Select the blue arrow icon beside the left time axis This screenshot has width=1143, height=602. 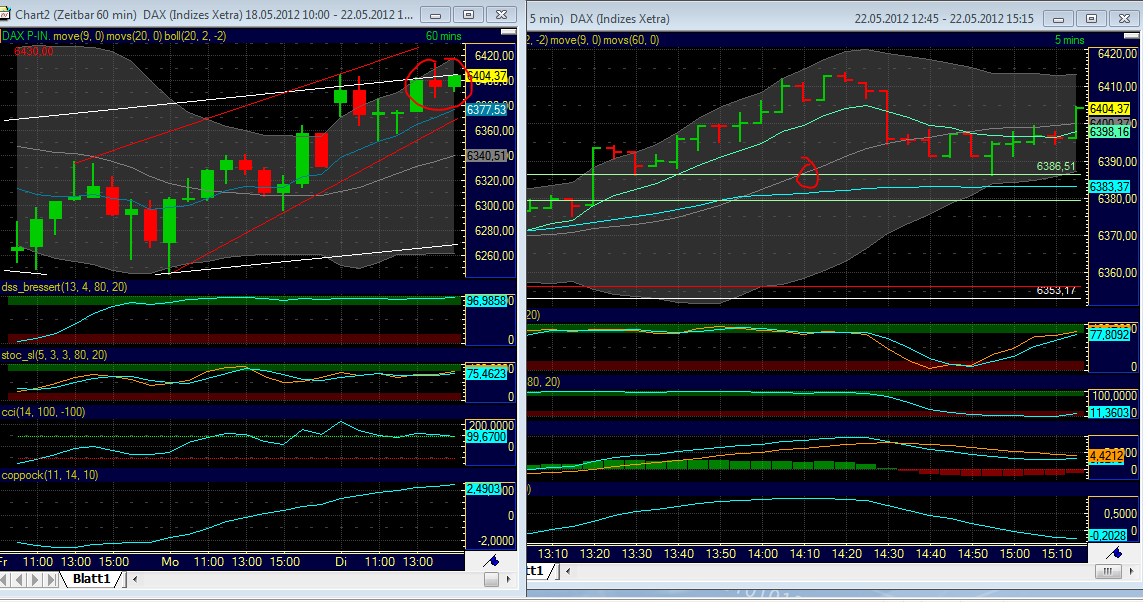pyautogui.click(x=492, y=562)
